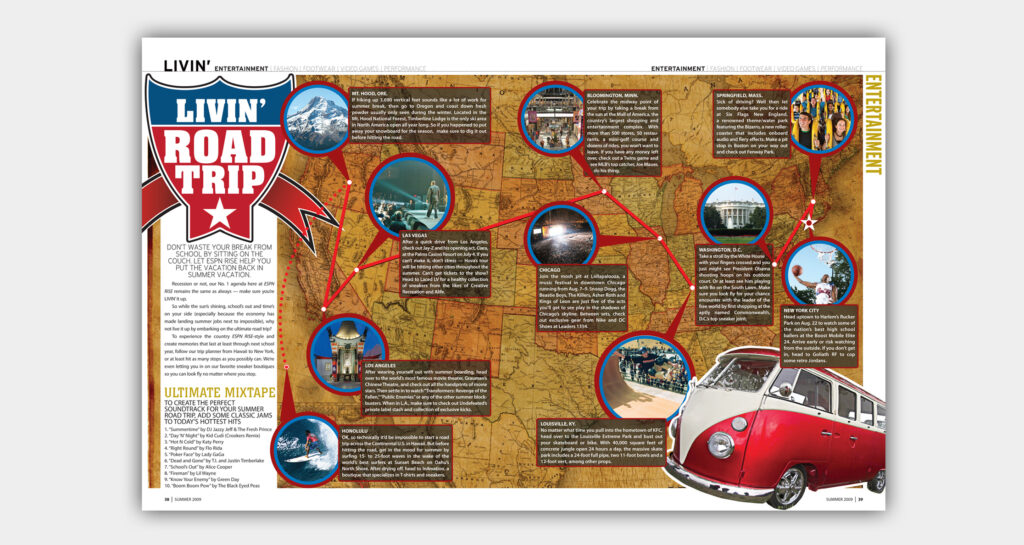The height and width of the screenshot is (545, 1024).
Task: Select the Springfield roller coaster riders photo
Action: pos(821,118)
